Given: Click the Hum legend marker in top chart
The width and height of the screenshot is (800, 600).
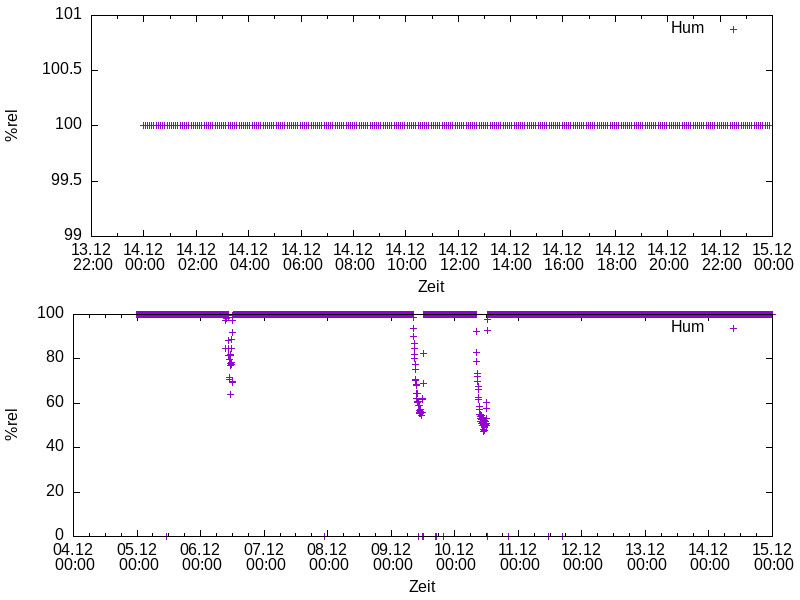Looking at the screenshot, I should (733, 29).
